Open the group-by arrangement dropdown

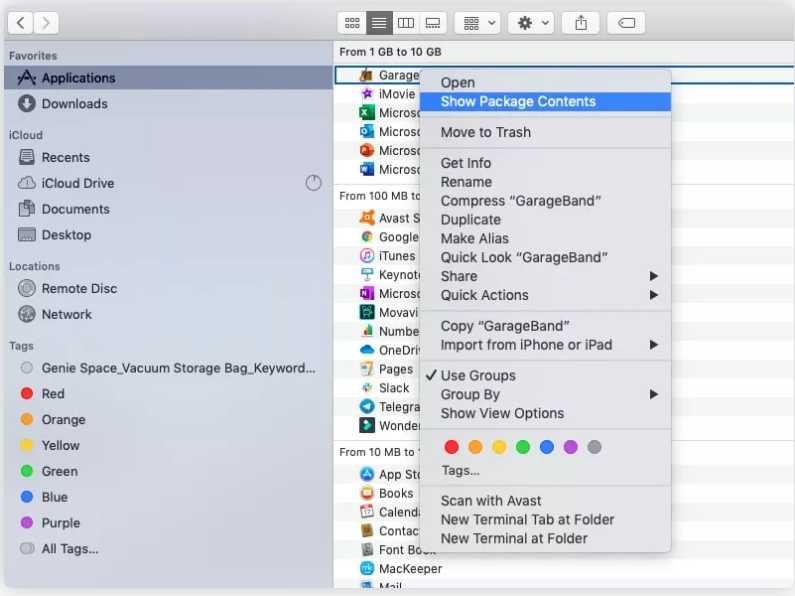(478, 23)
